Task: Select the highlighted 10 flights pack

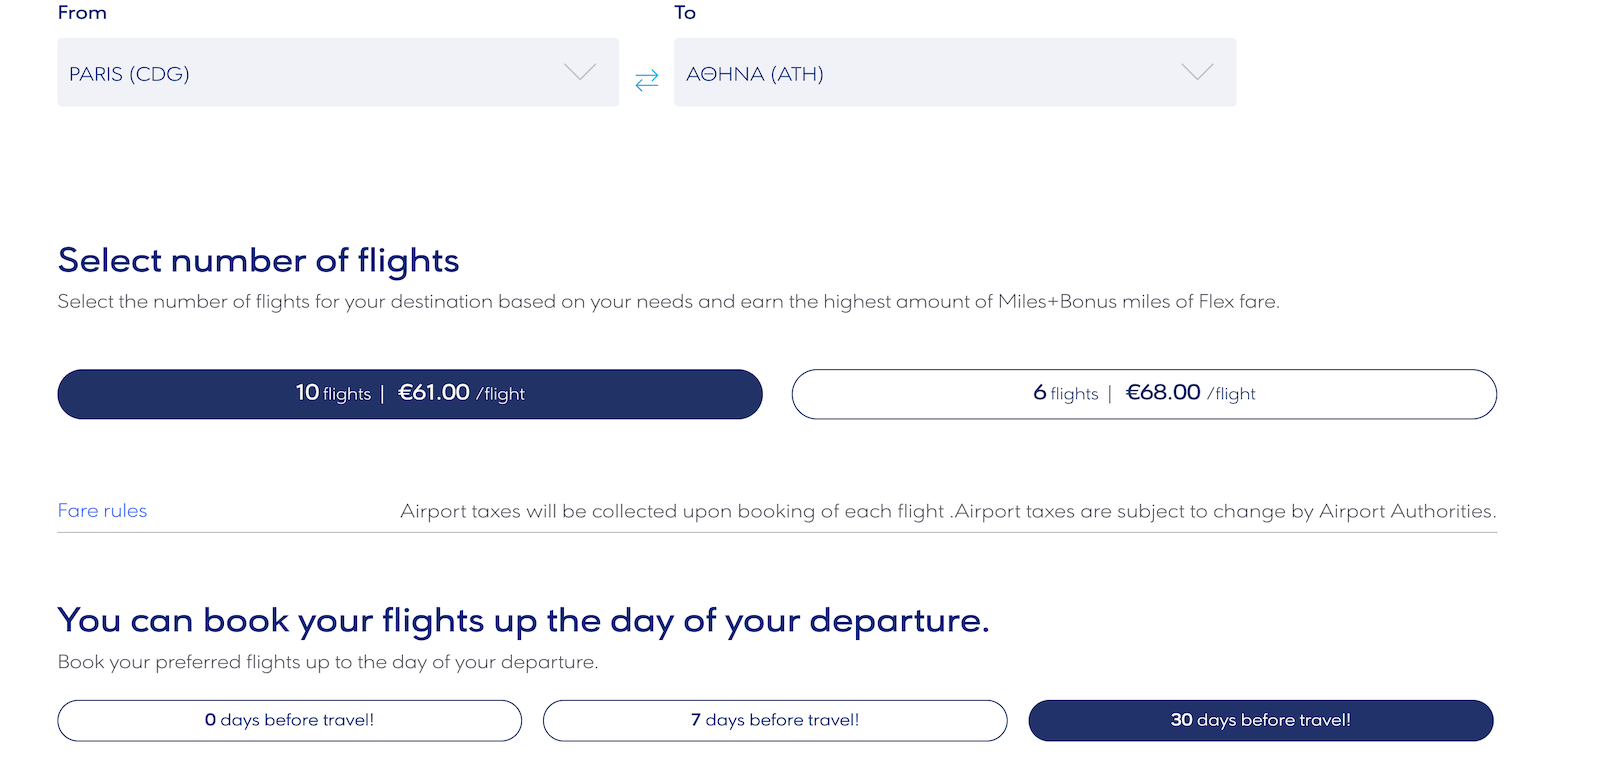Action: click(410, 394)
